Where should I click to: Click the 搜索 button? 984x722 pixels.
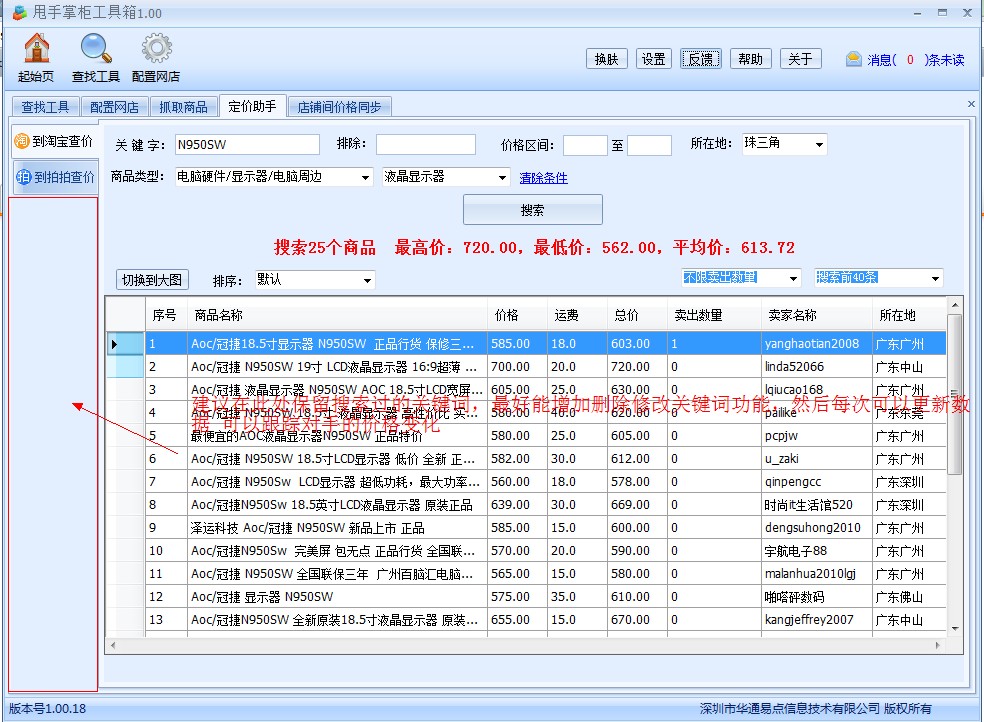533,210
